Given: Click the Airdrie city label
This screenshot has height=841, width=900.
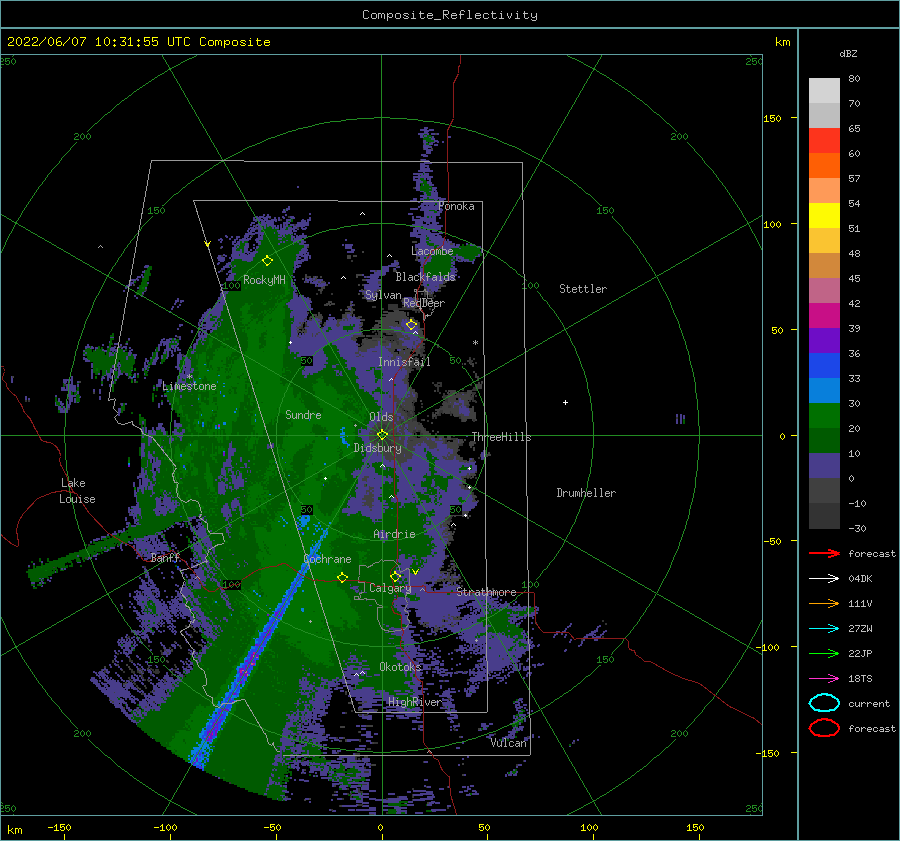Looking at the screenshot, I should [394, 534].
